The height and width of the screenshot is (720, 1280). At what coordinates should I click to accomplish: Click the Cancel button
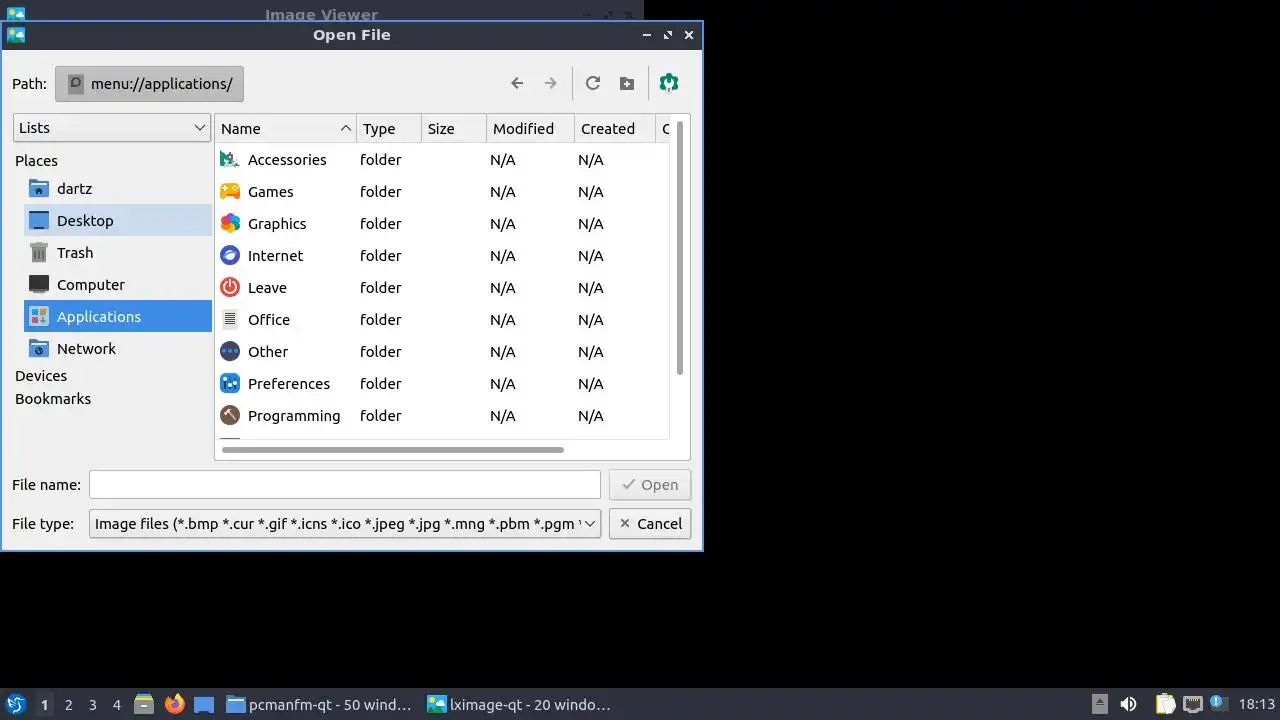[x=650, y=523]
